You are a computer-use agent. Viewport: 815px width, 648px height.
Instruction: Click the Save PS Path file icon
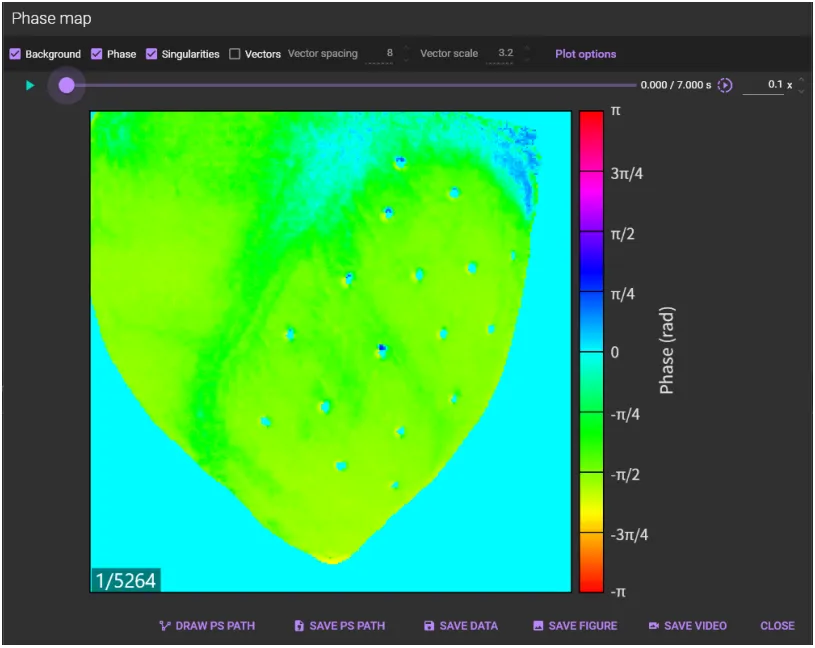click(x=299, y=626)
